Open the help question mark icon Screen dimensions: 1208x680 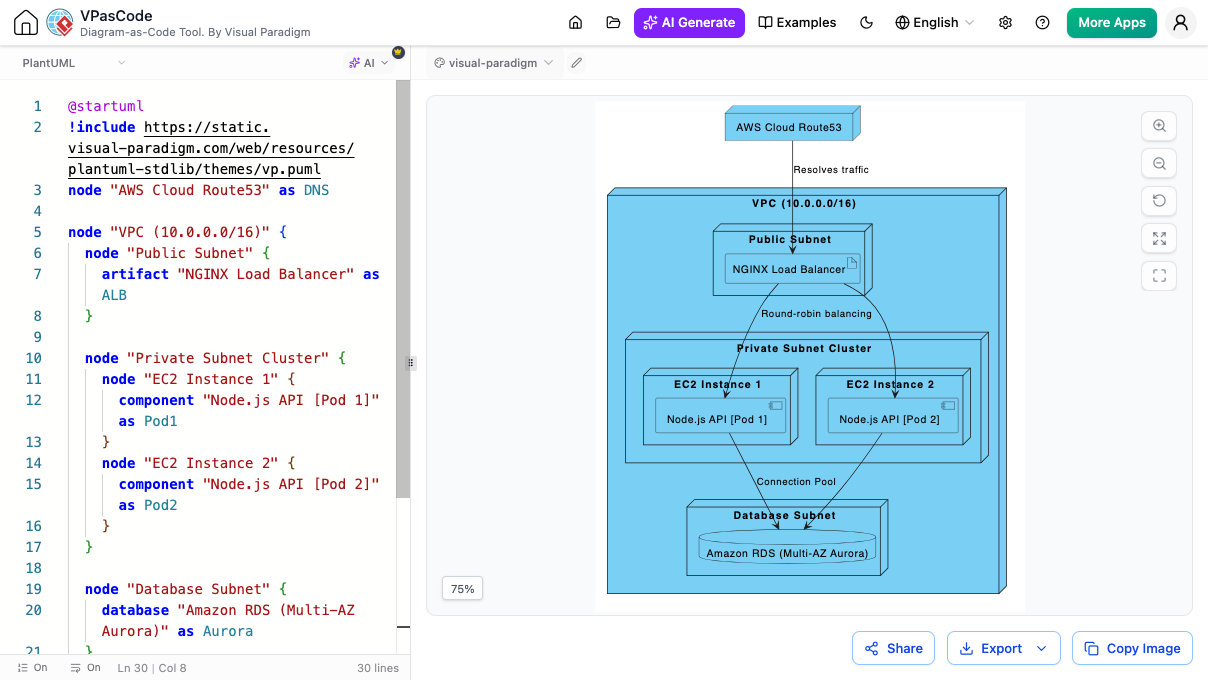point(1042,22)
